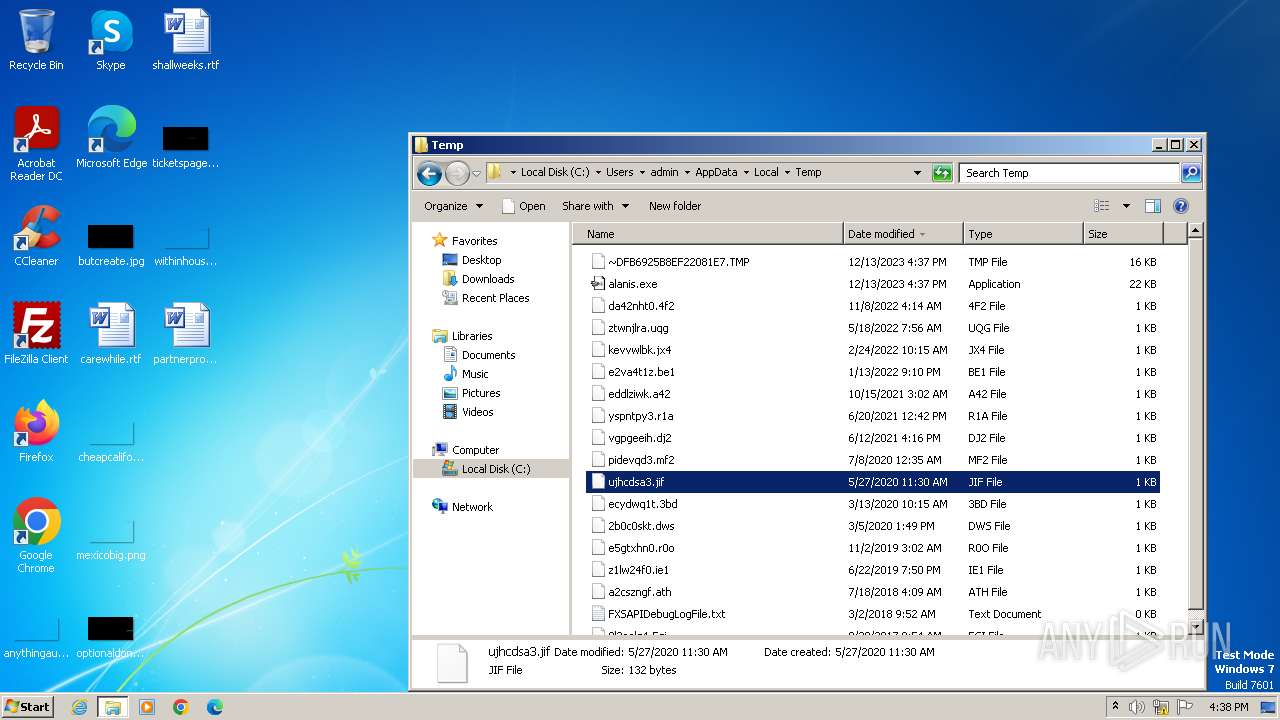Change your view icon in toolbar
The width and height of the screenshot is (1280, 720).
(x=1102, y=206)
